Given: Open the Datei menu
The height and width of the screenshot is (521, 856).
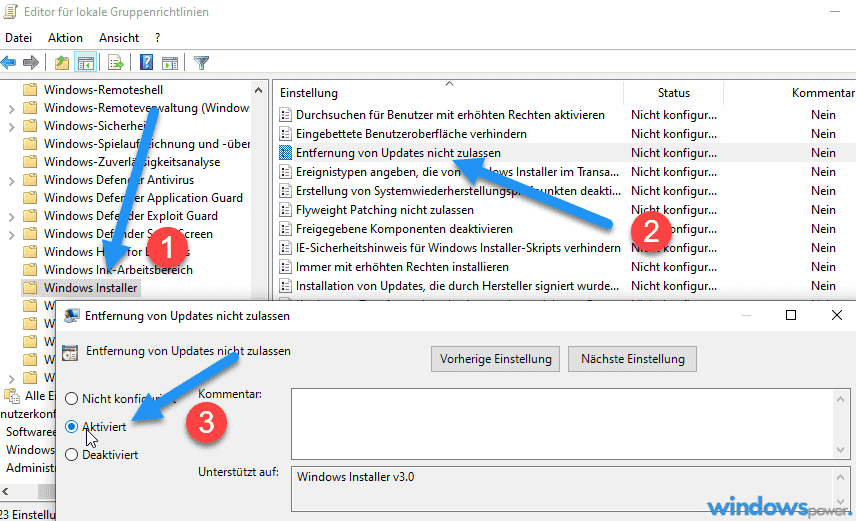Looking at the screenshot, I should coord(19,37).
